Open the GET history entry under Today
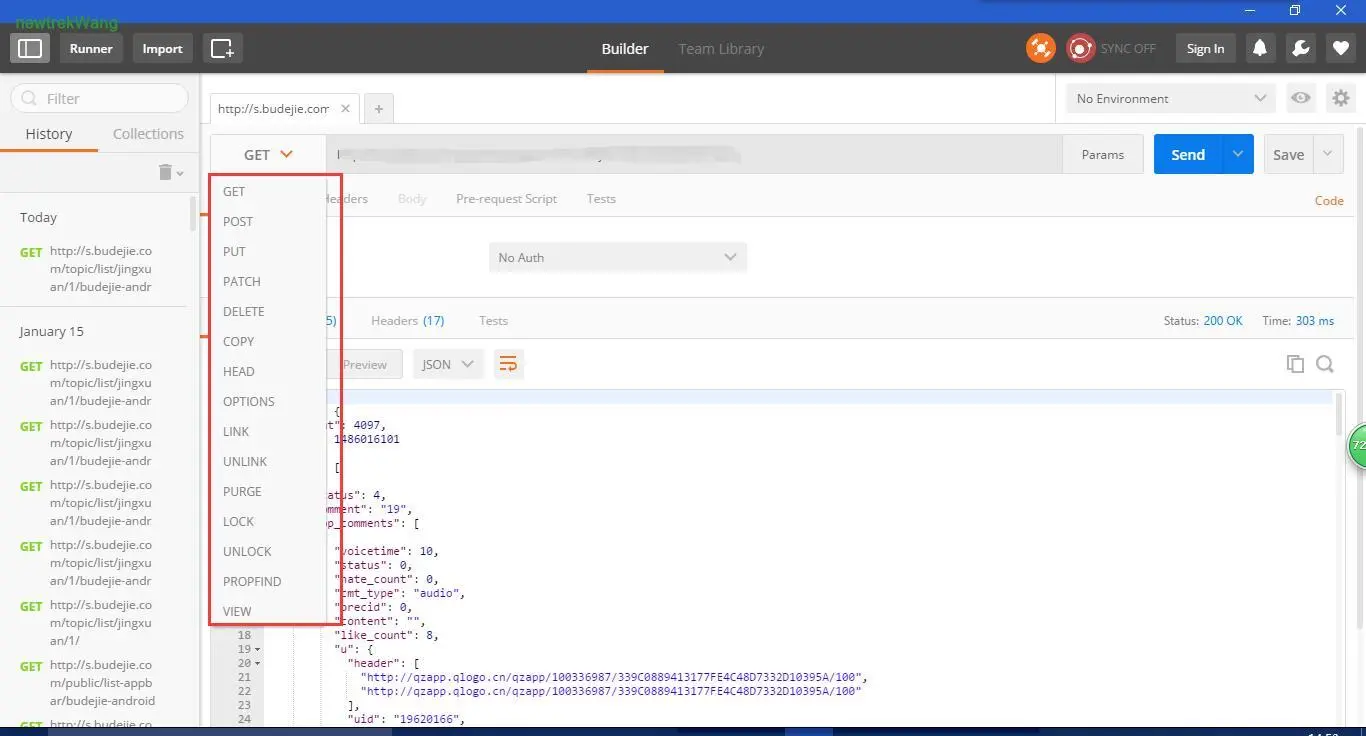The image size is (1366, 736). (94, 269)
